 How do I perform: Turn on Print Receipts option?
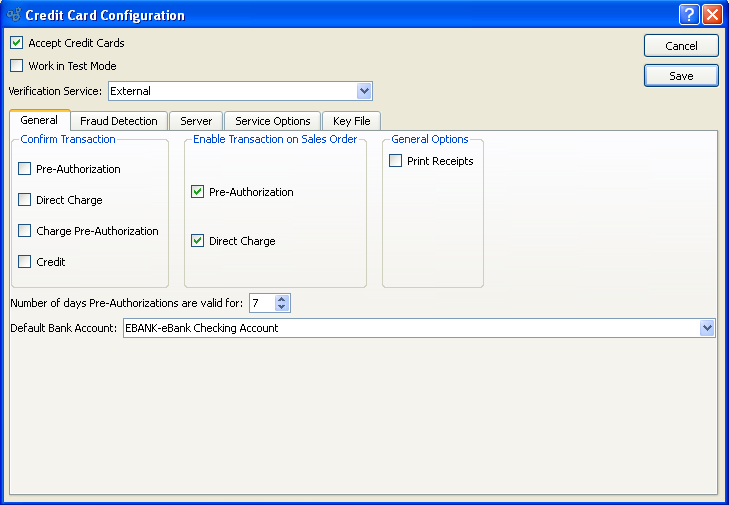(396, 161)
